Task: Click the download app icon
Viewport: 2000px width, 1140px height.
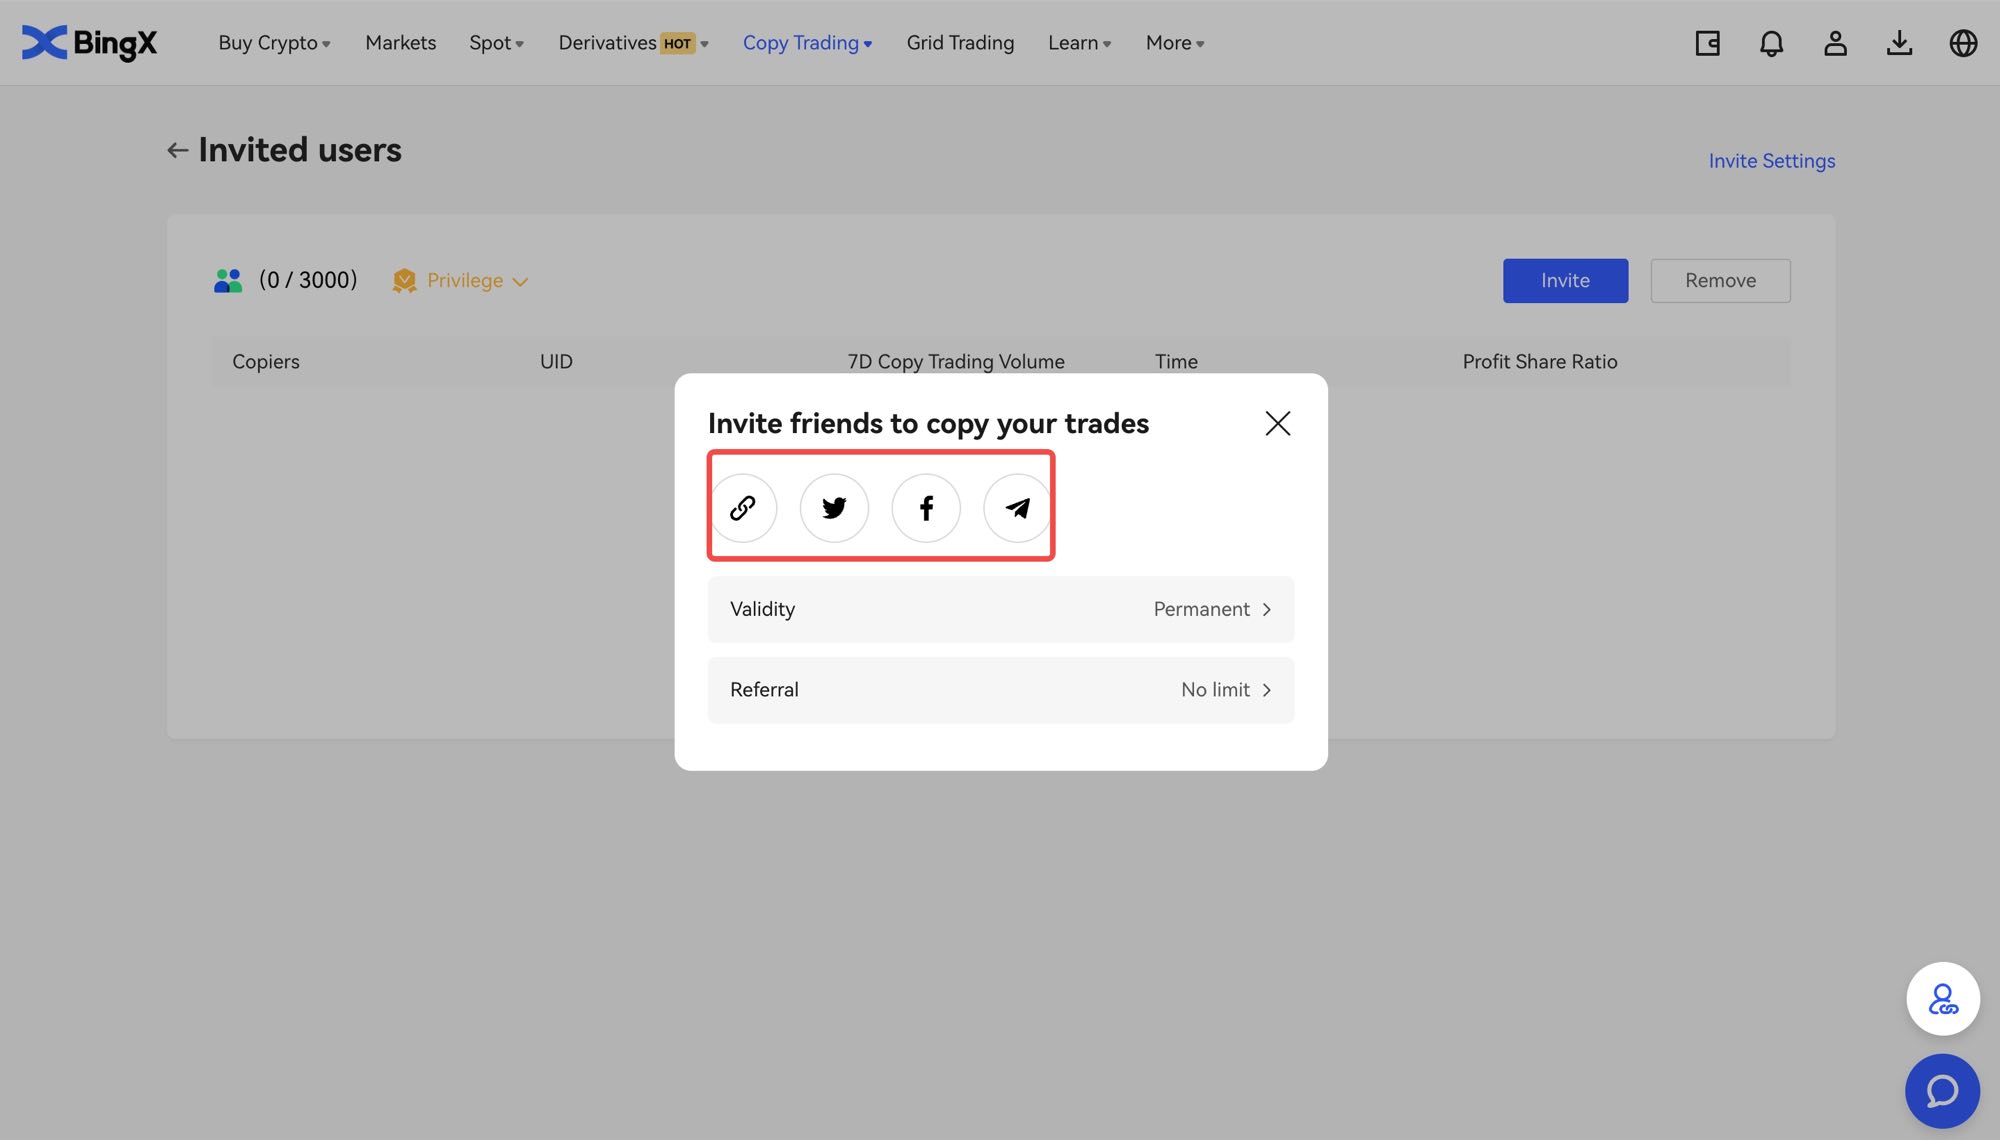Action: point(1899,43)
